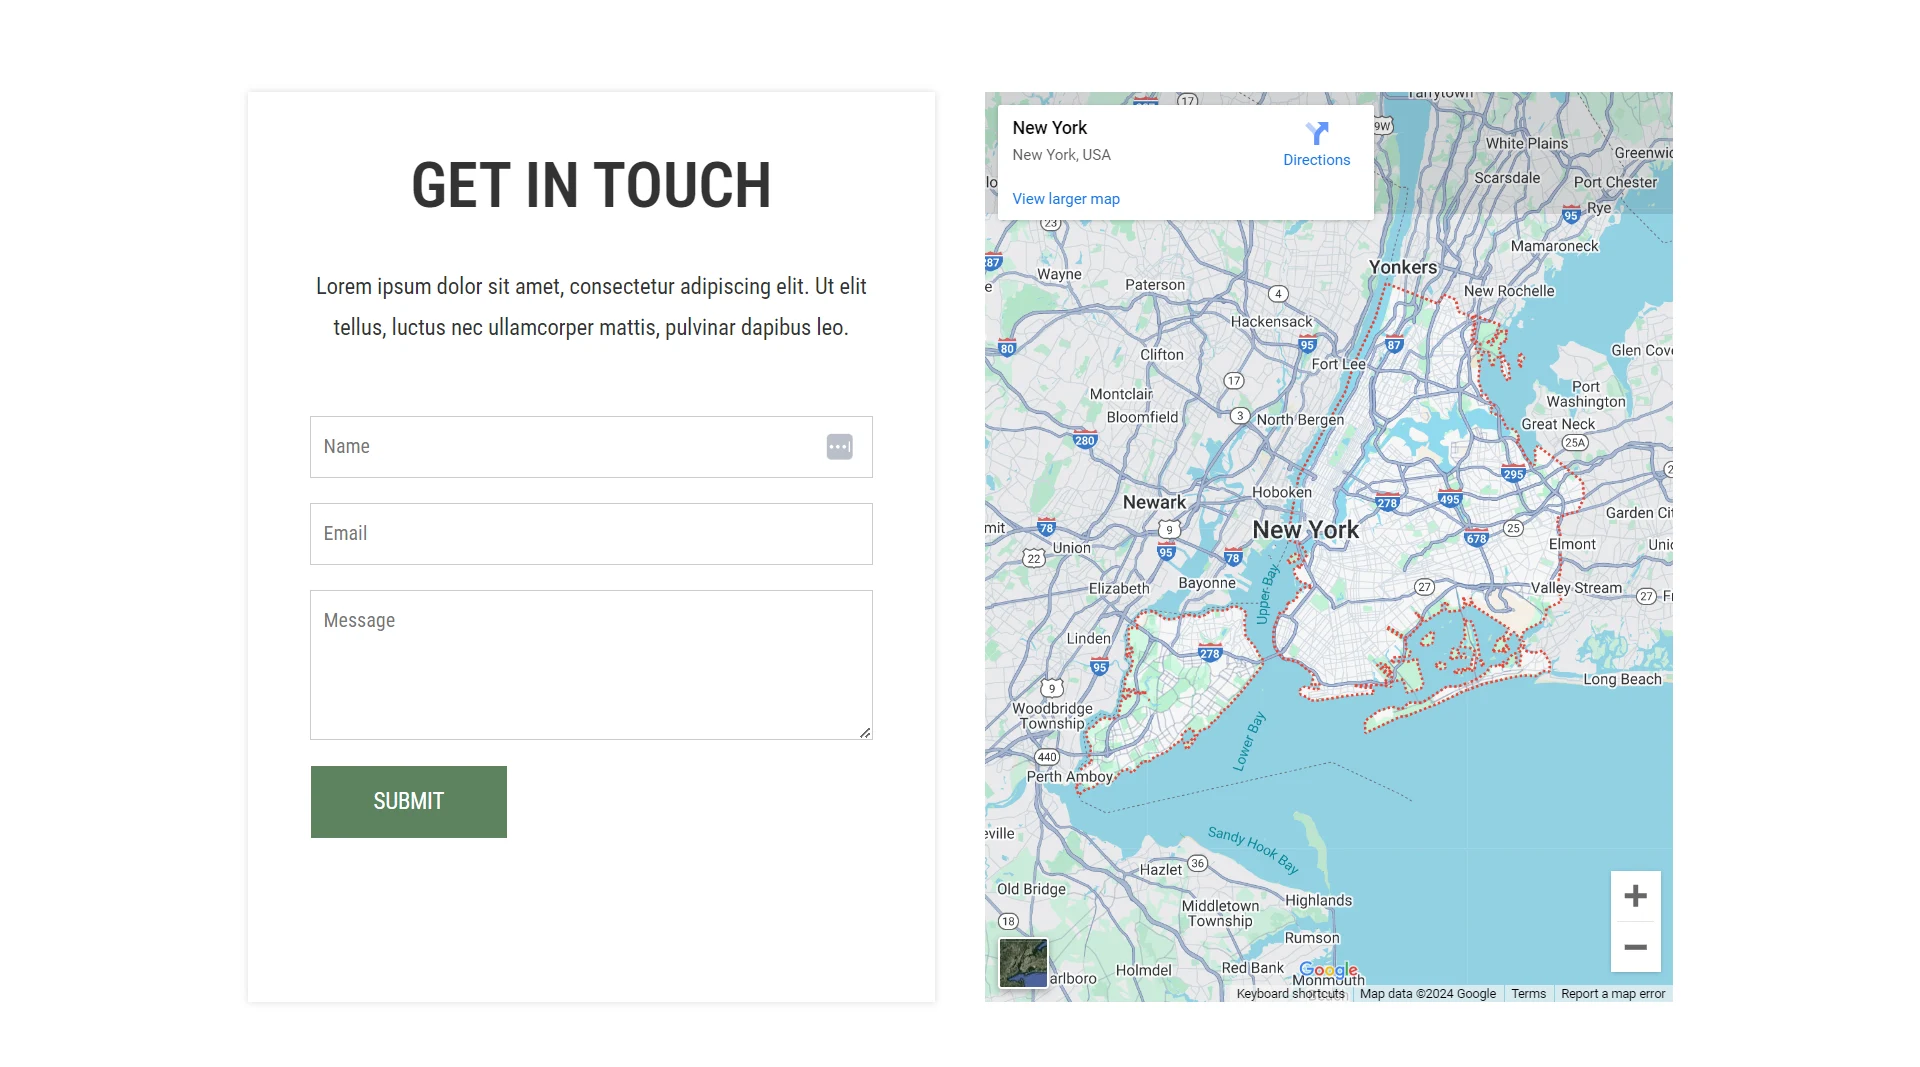This screenshot has height=1067, width=1920.
Task: Click the Montclair label on the map
Action: click(1121, 394)
